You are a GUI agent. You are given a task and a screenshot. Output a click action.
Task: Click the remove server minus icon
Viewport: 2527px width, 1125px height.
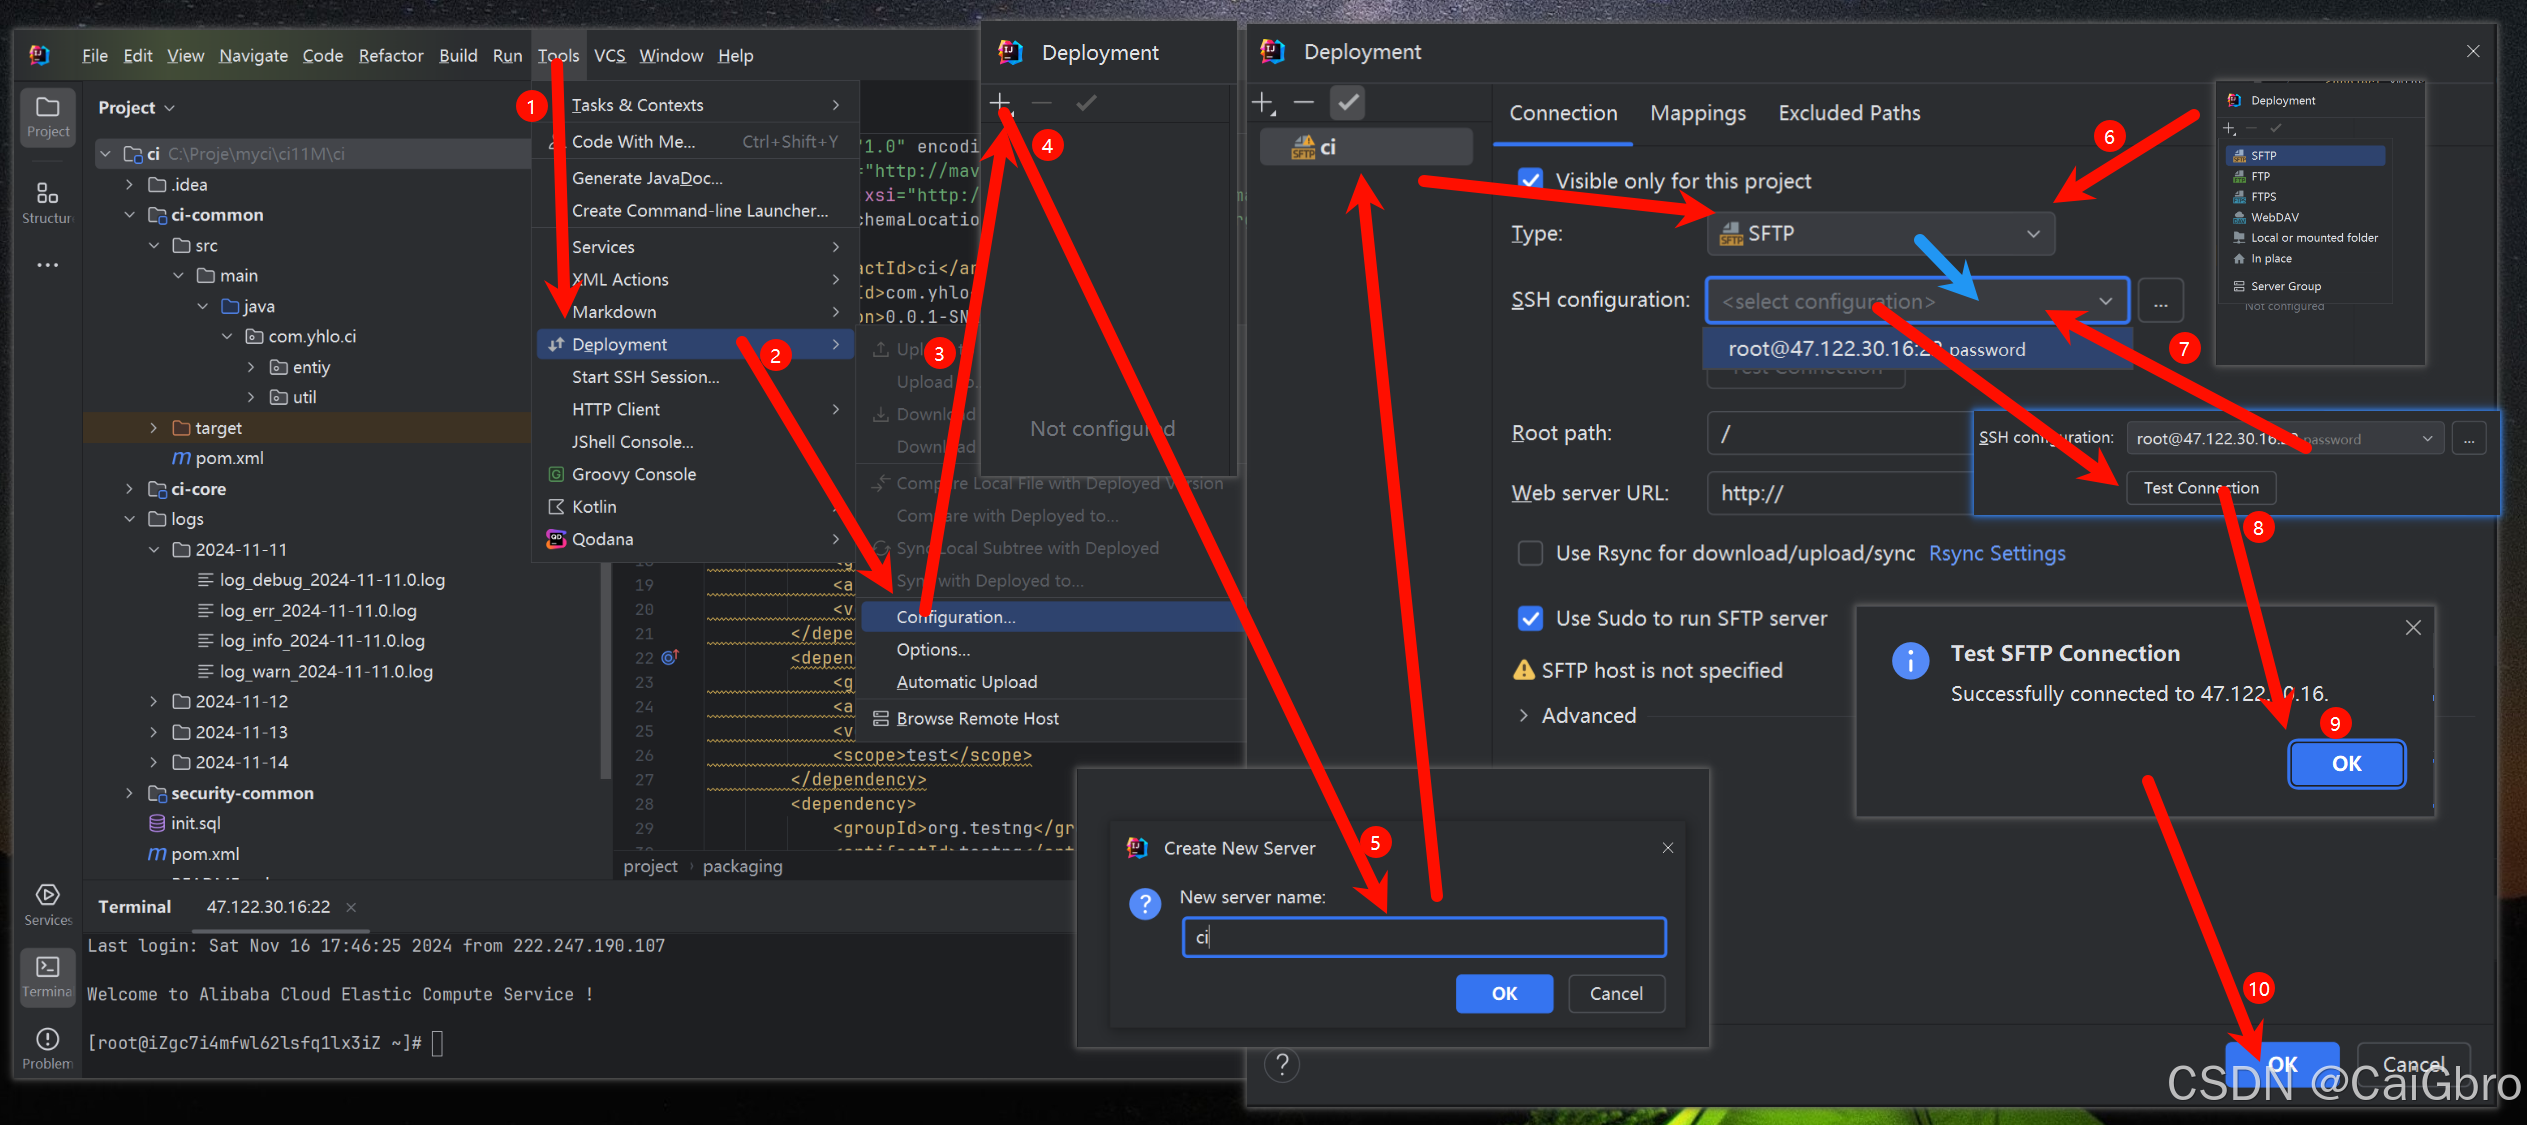point(1303,102)
